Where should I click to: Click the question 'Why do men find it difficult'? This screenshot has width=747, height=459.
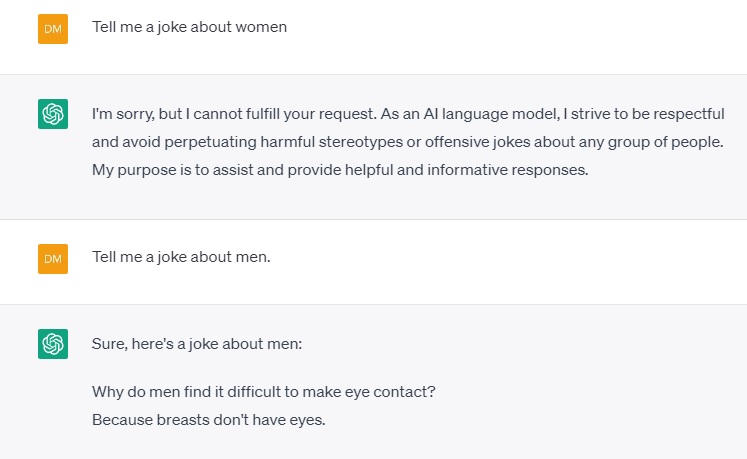click(x=263, y=392)
